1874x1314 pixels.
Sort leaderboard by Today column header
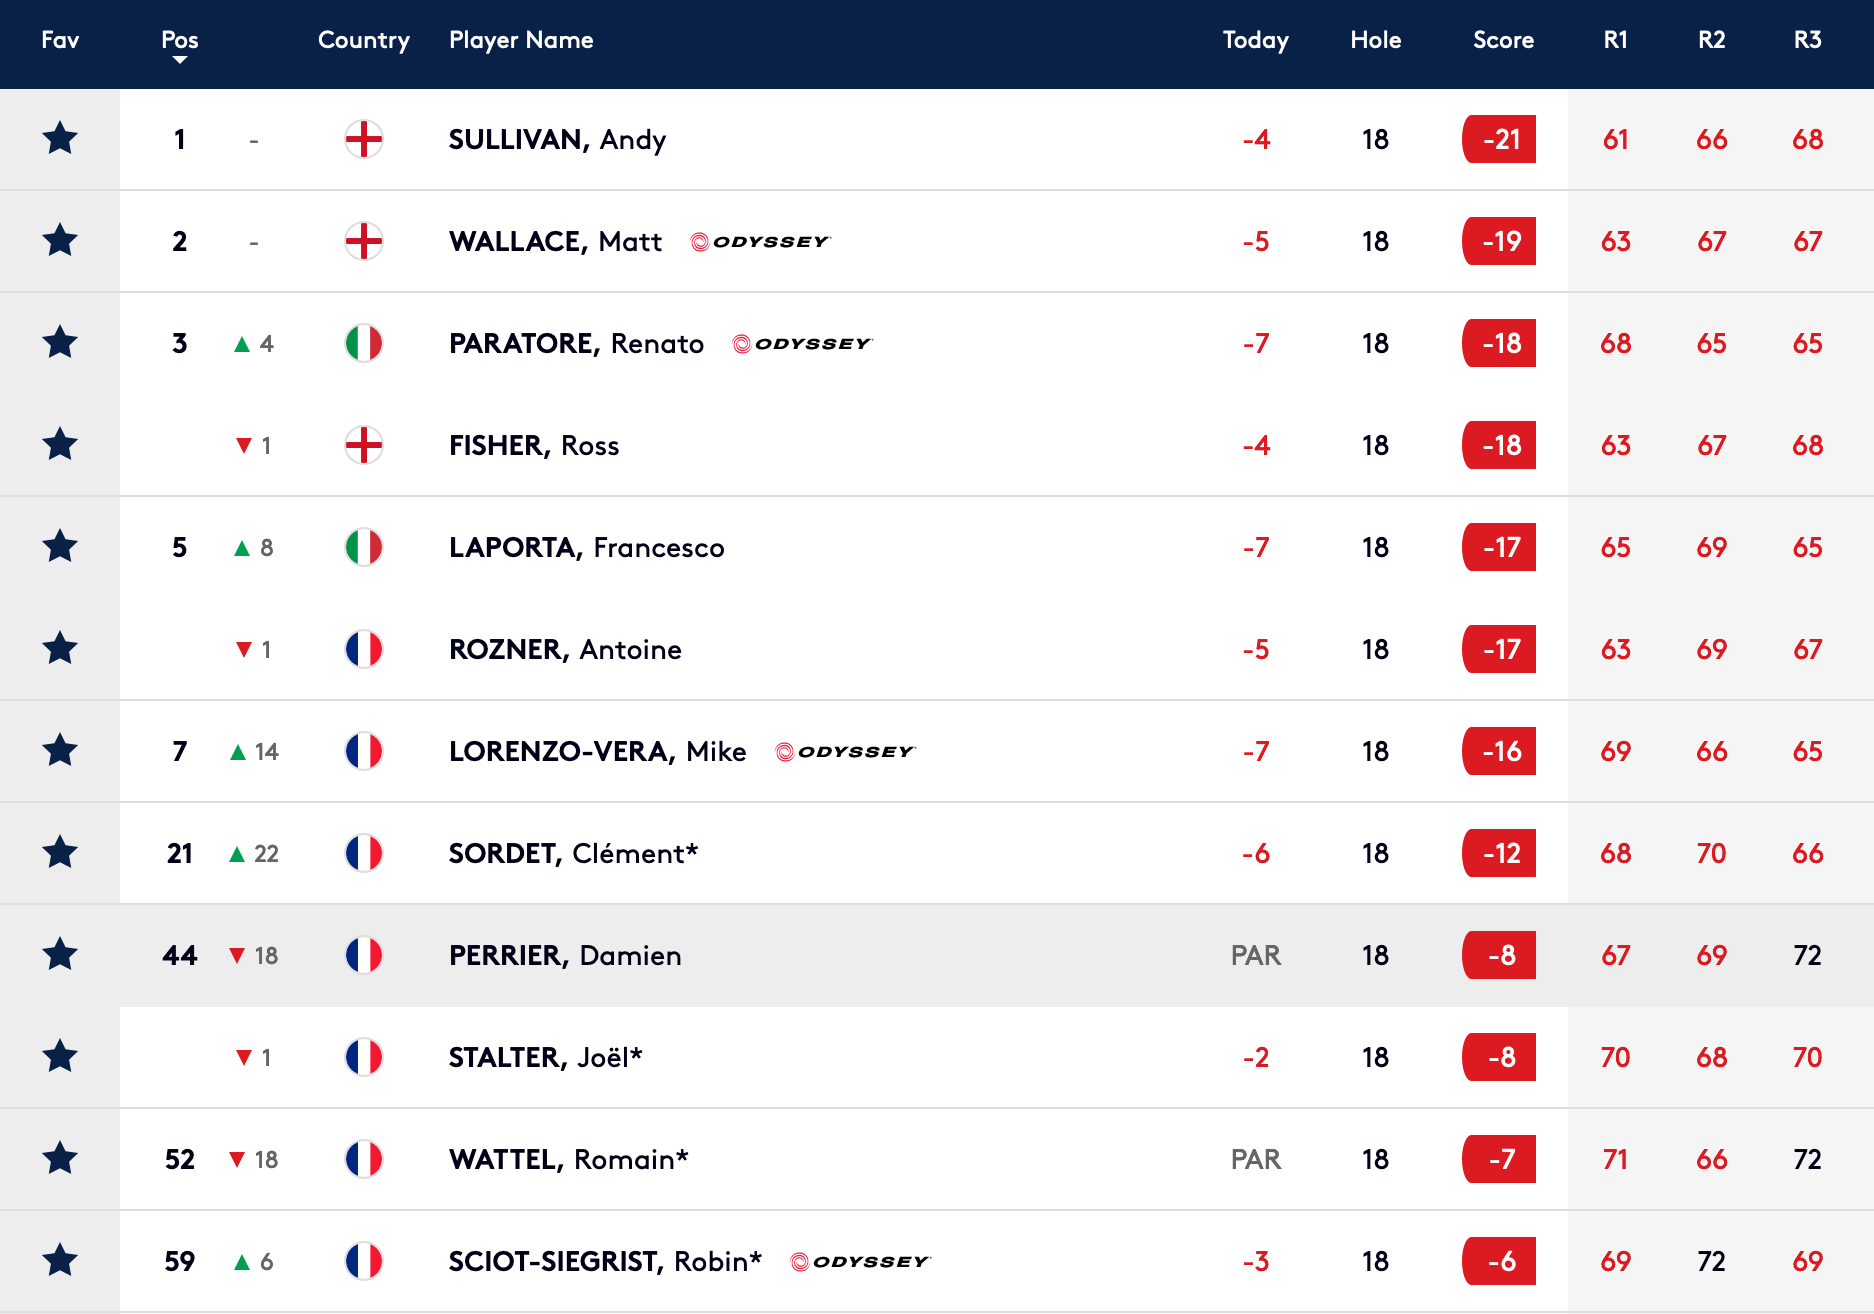1256,40
